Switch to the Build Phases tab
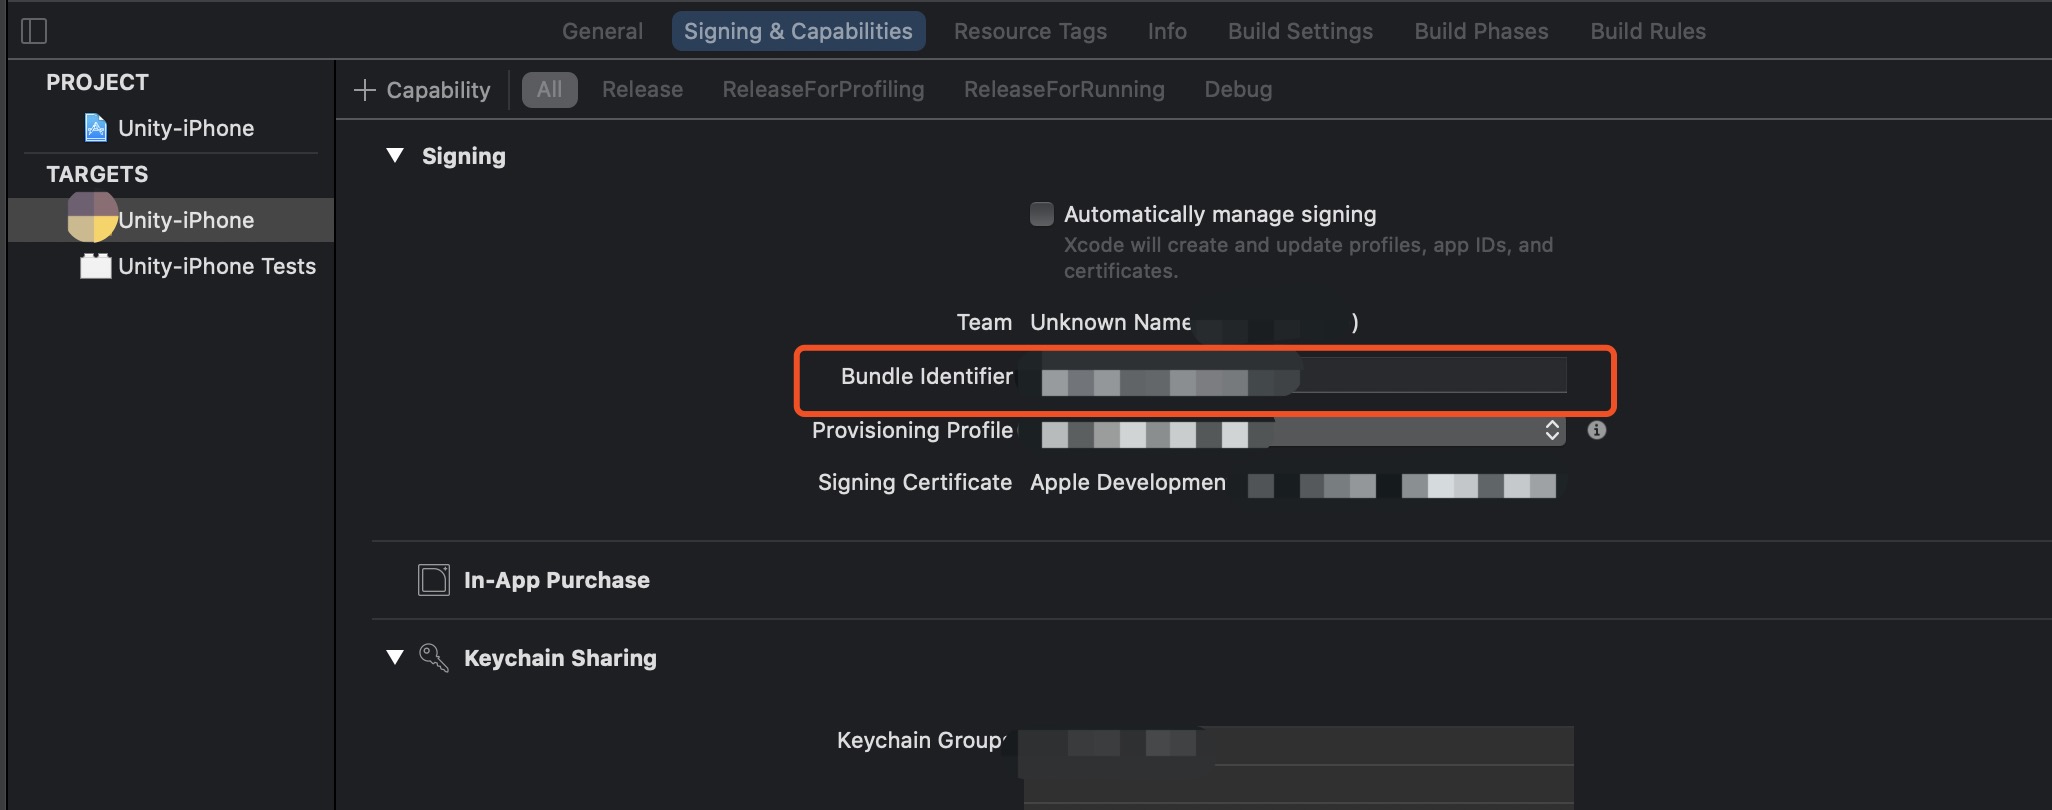Screen dimensions: 2052x810 1481,31
